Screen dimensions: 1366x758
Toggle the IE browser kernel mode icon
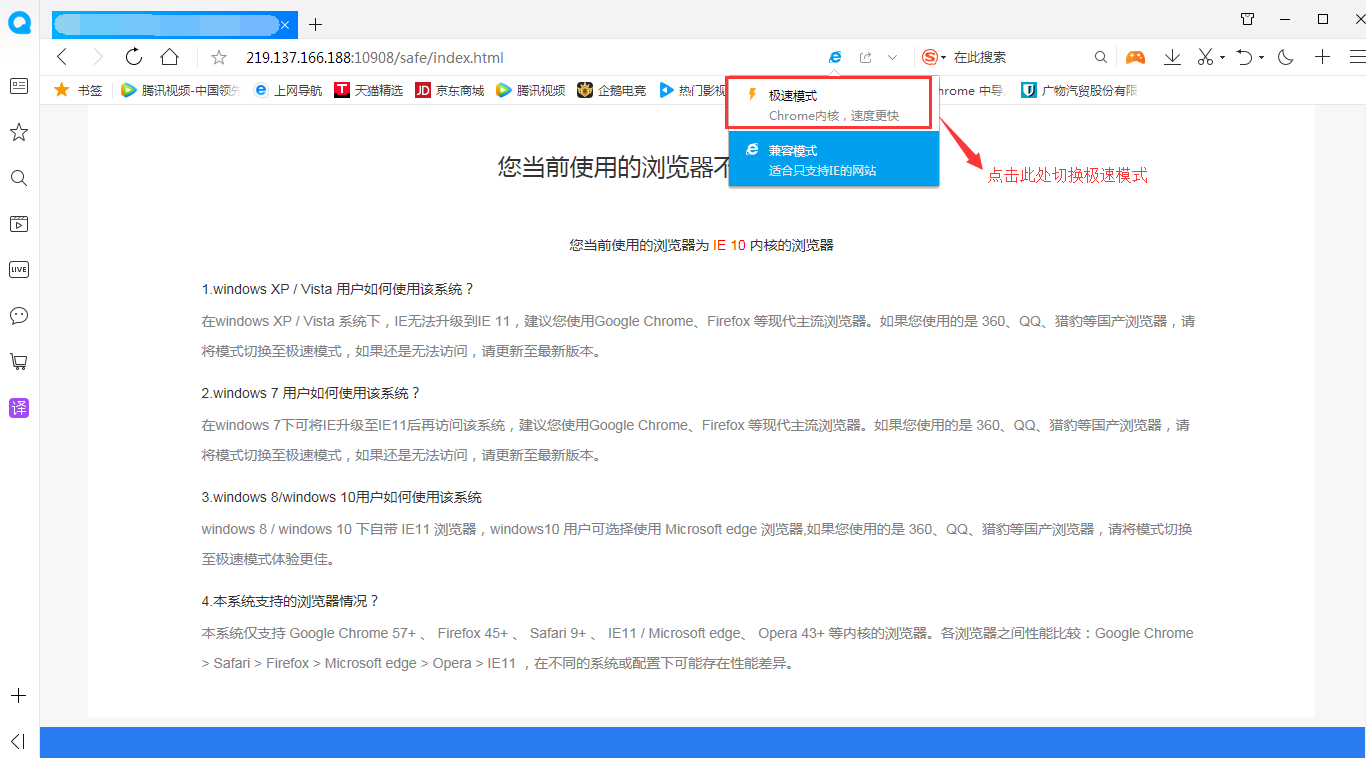click(x=835, y=57)
